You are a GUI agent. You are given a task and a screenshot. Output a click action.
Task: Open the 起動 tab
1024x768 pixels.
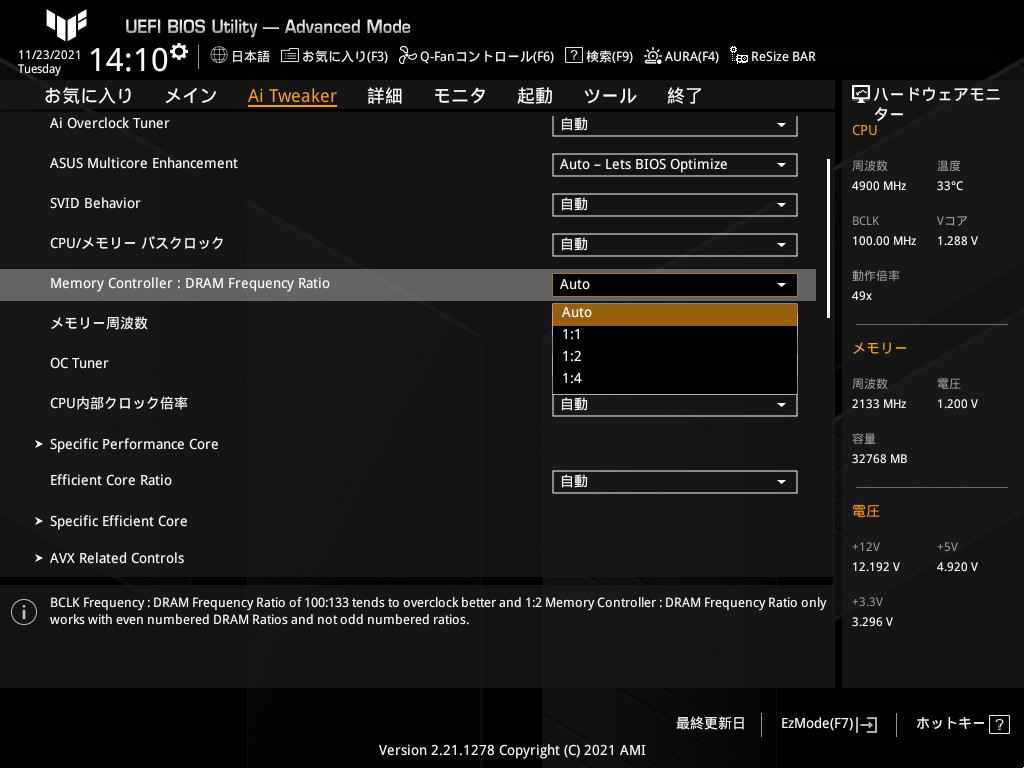[535, 95]
